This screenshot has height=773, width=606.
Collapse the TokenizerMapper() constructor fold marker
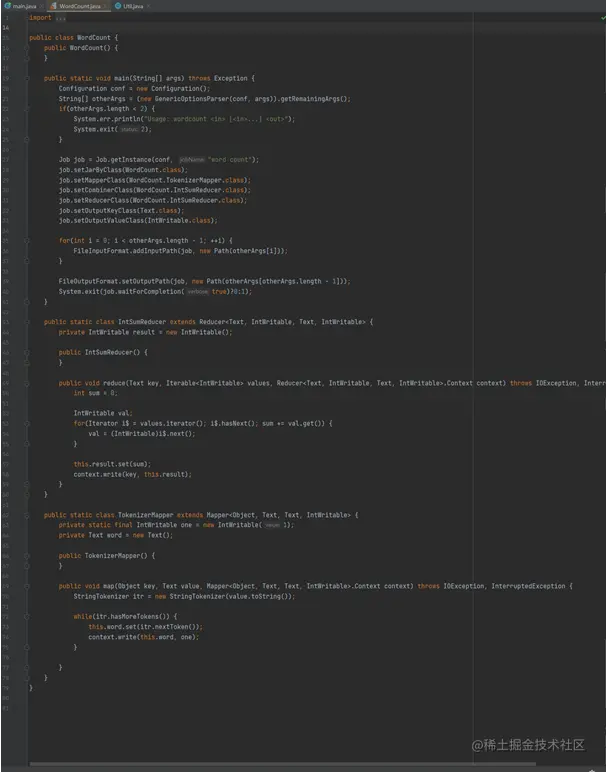pos(27,556)
